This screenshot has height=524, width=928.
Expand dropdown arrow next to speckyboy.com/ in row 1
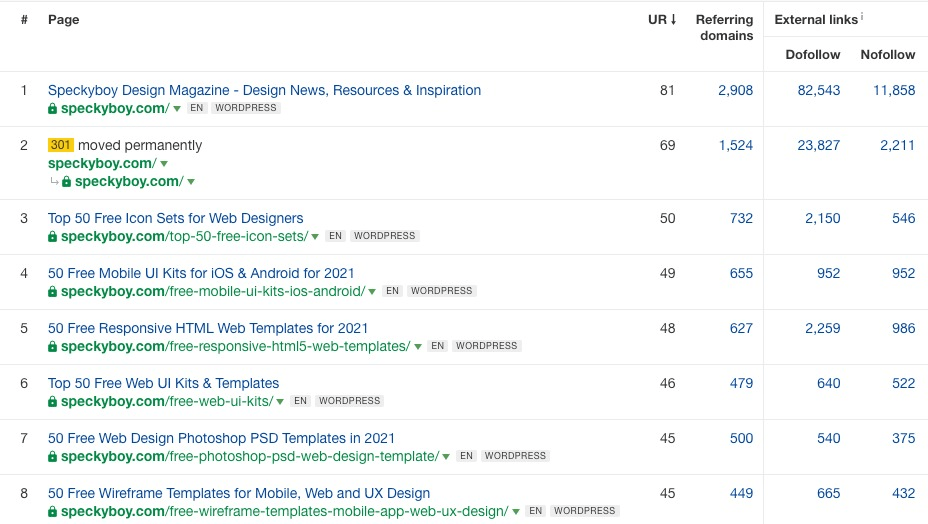click(176, 108)
